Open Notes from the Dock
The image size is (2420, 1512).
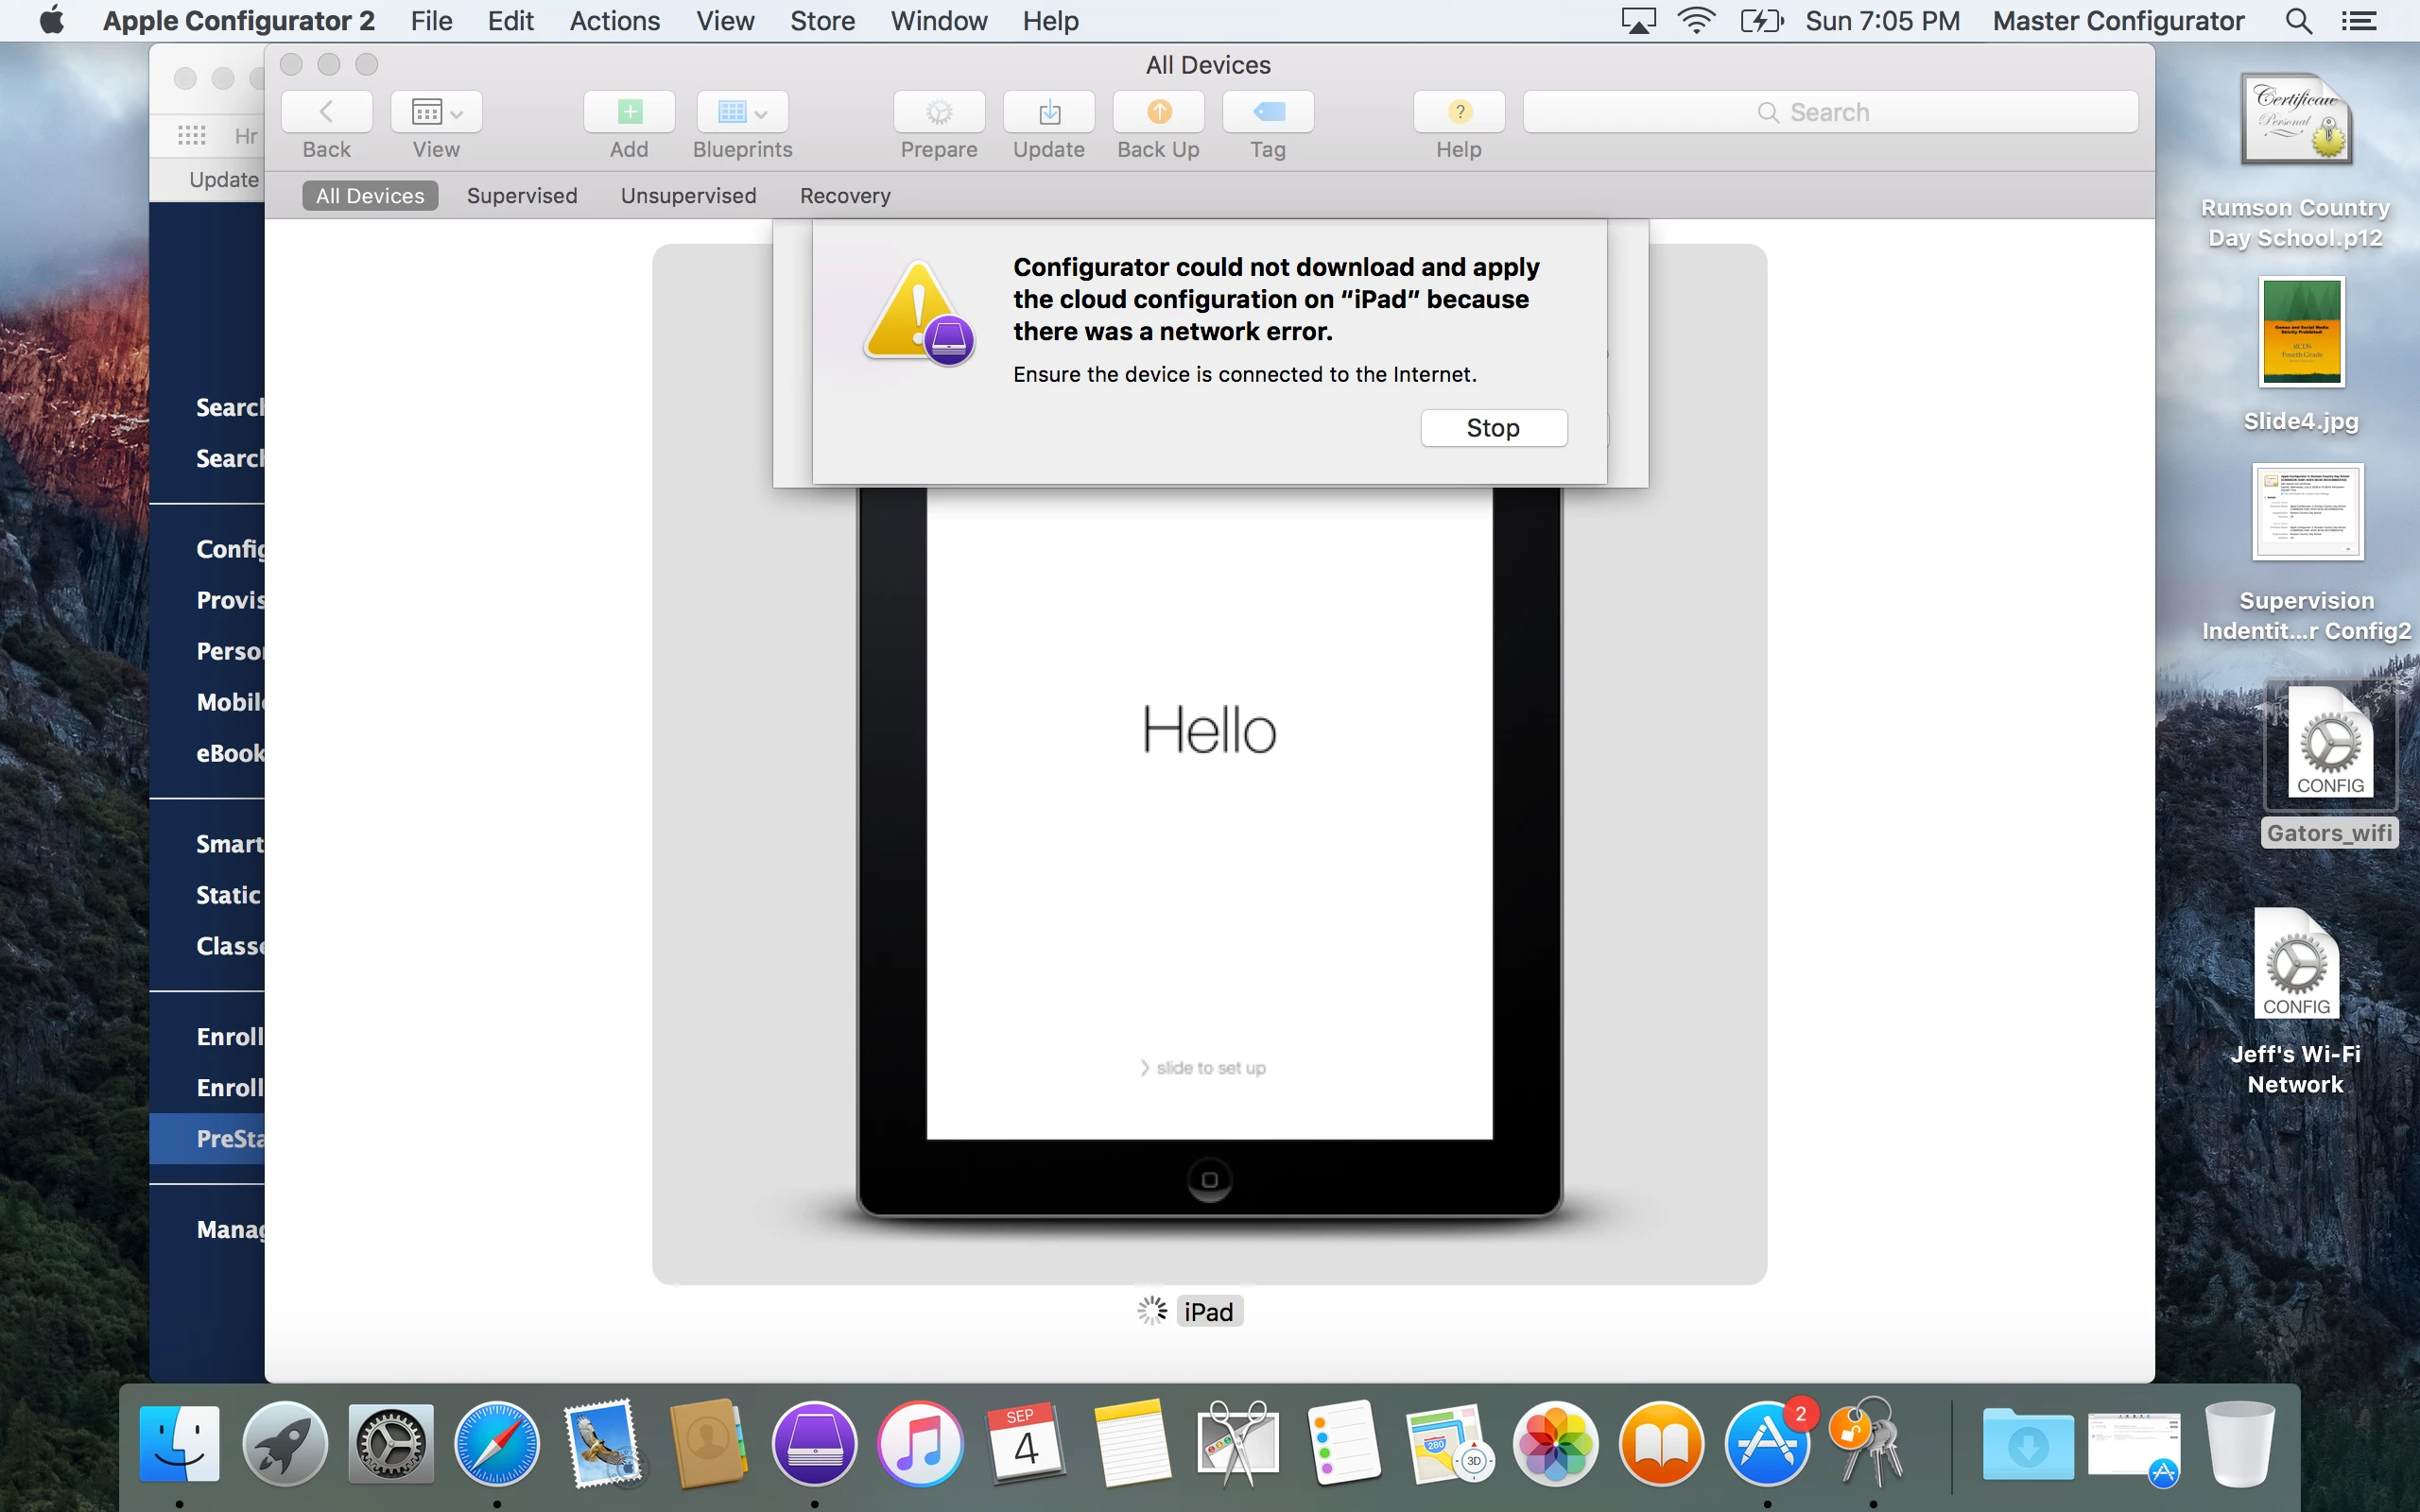point(1132,1443)
